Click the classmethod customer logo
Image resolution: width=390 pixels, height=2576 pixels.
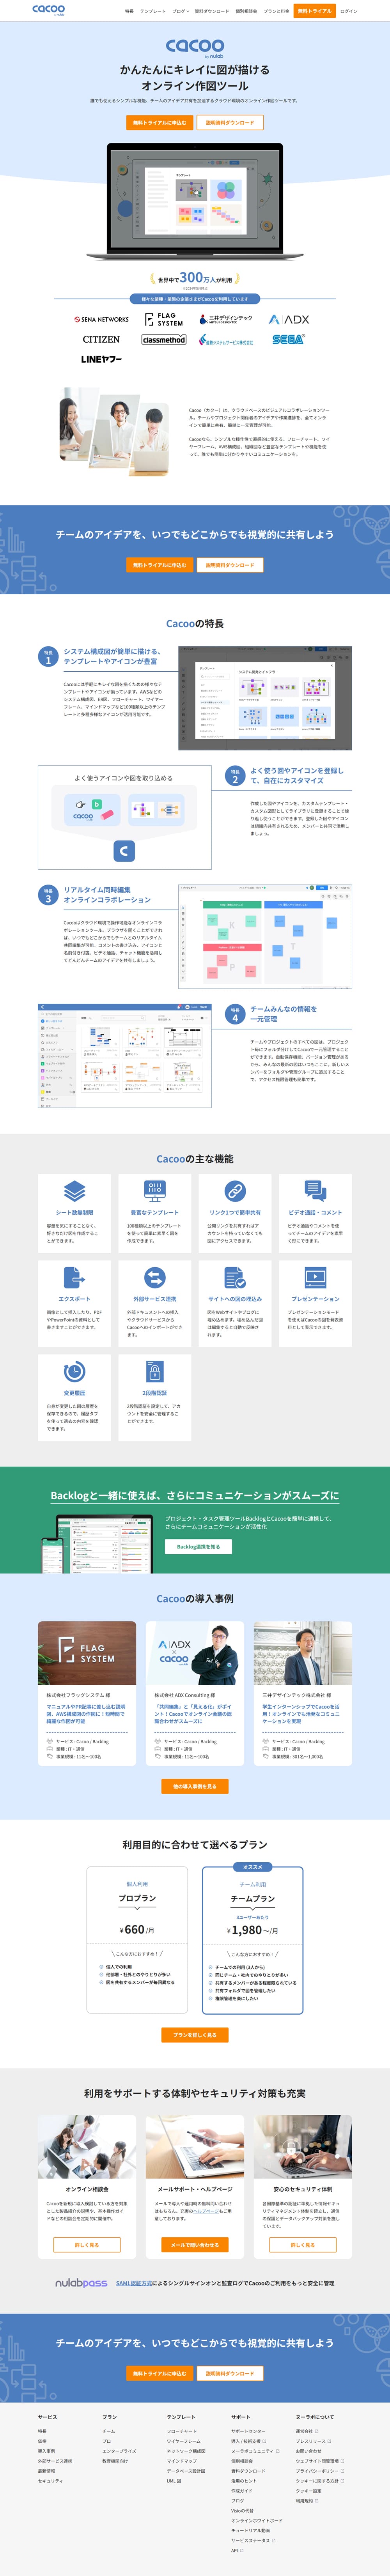coord(164,340)
